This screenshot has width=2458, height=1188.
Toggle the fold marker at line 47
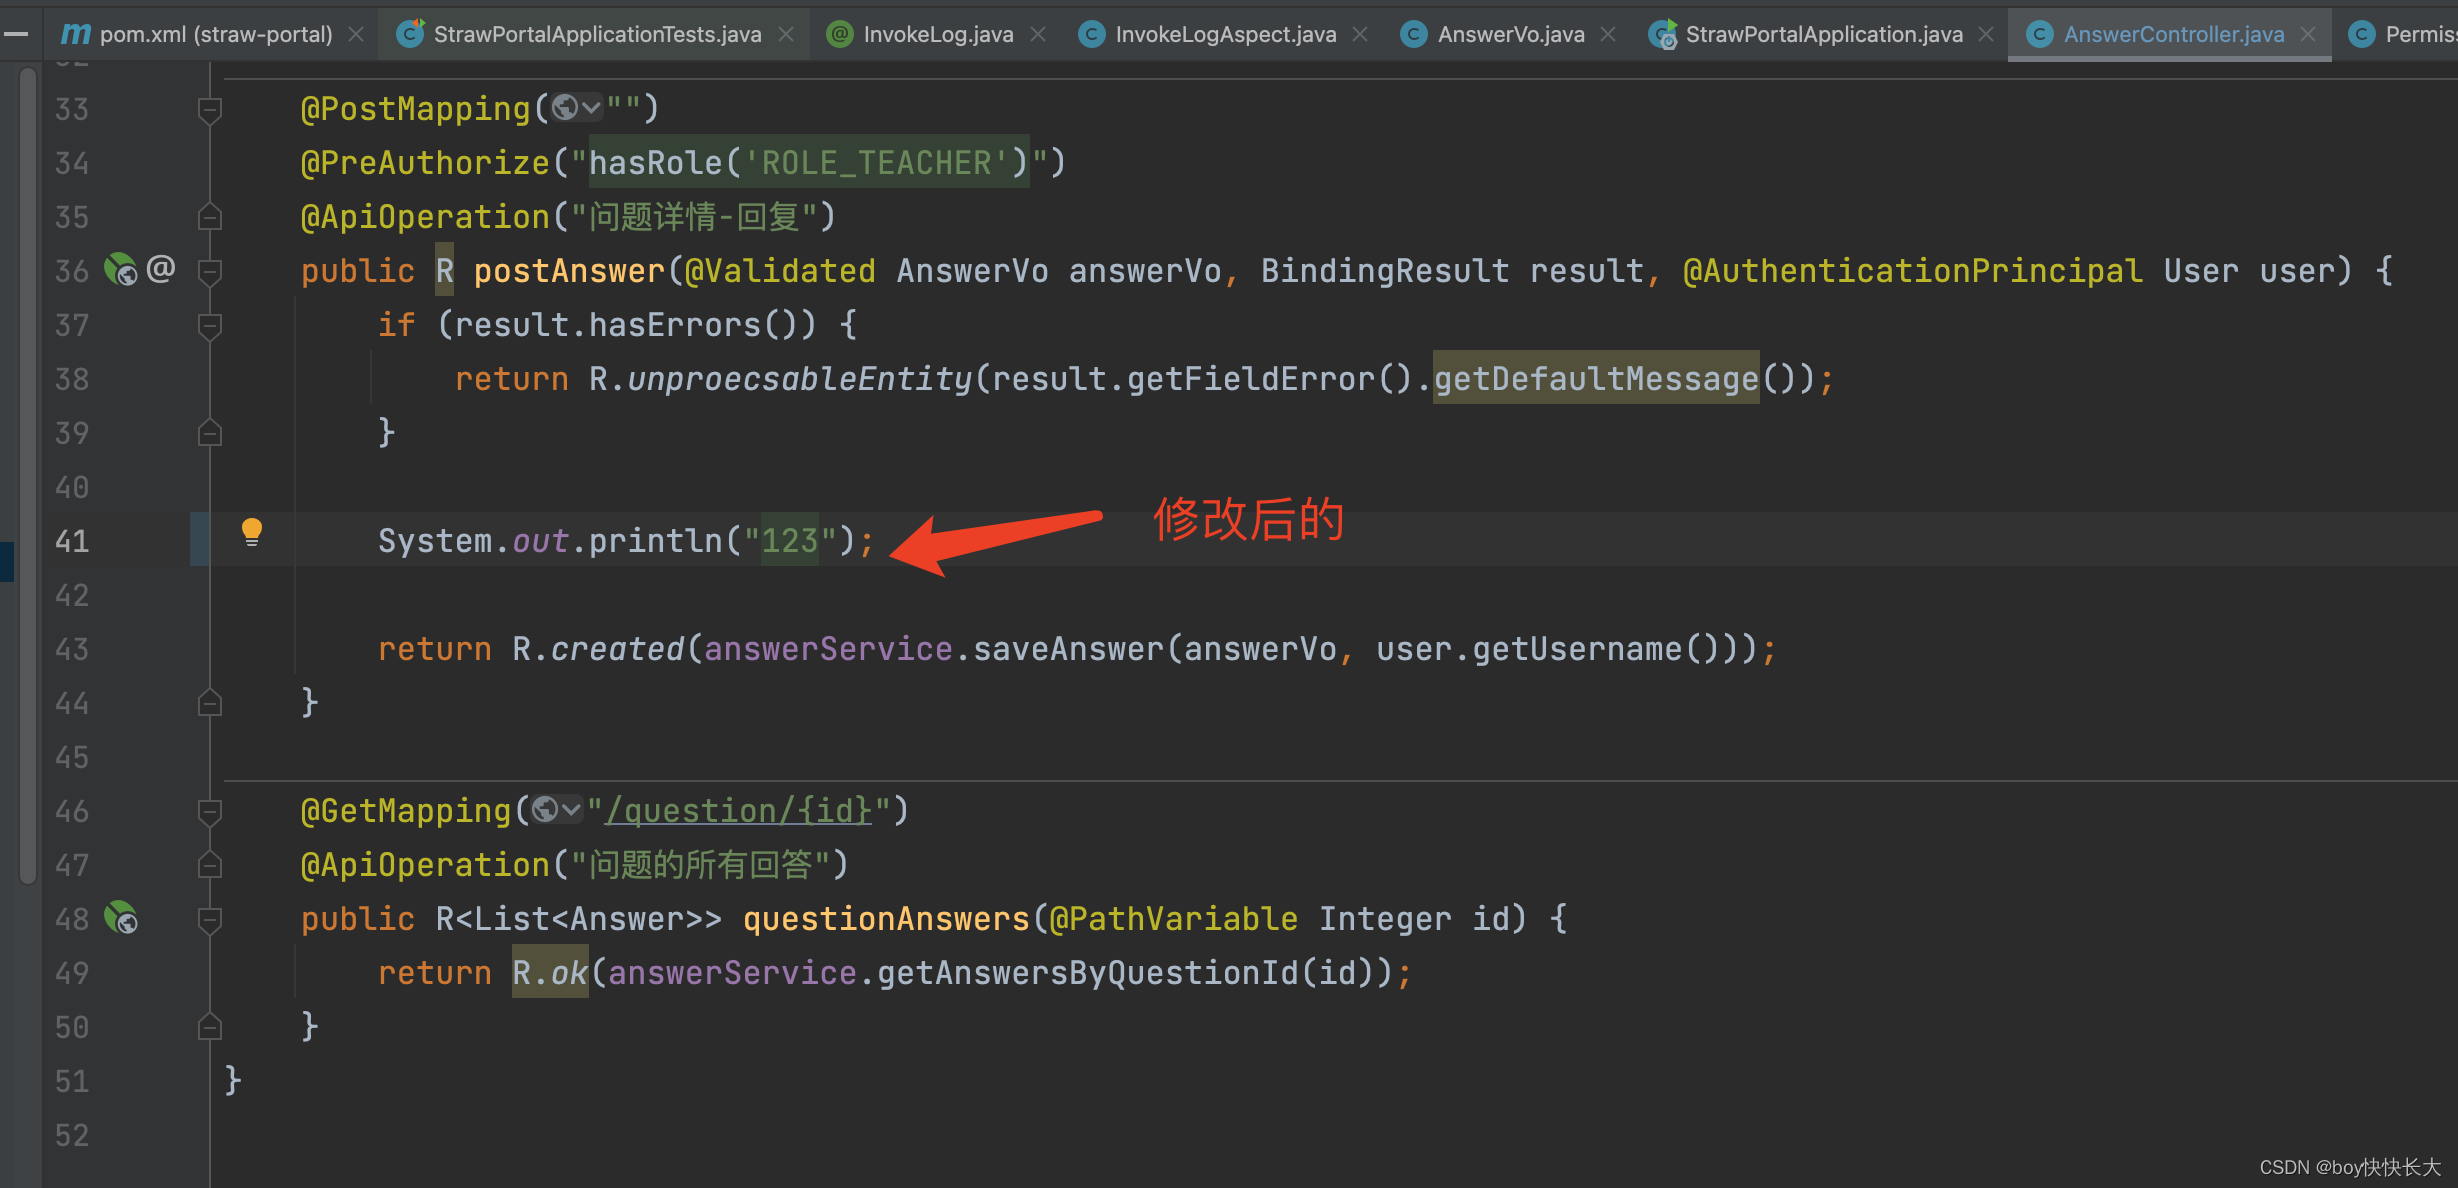[210, 864]
